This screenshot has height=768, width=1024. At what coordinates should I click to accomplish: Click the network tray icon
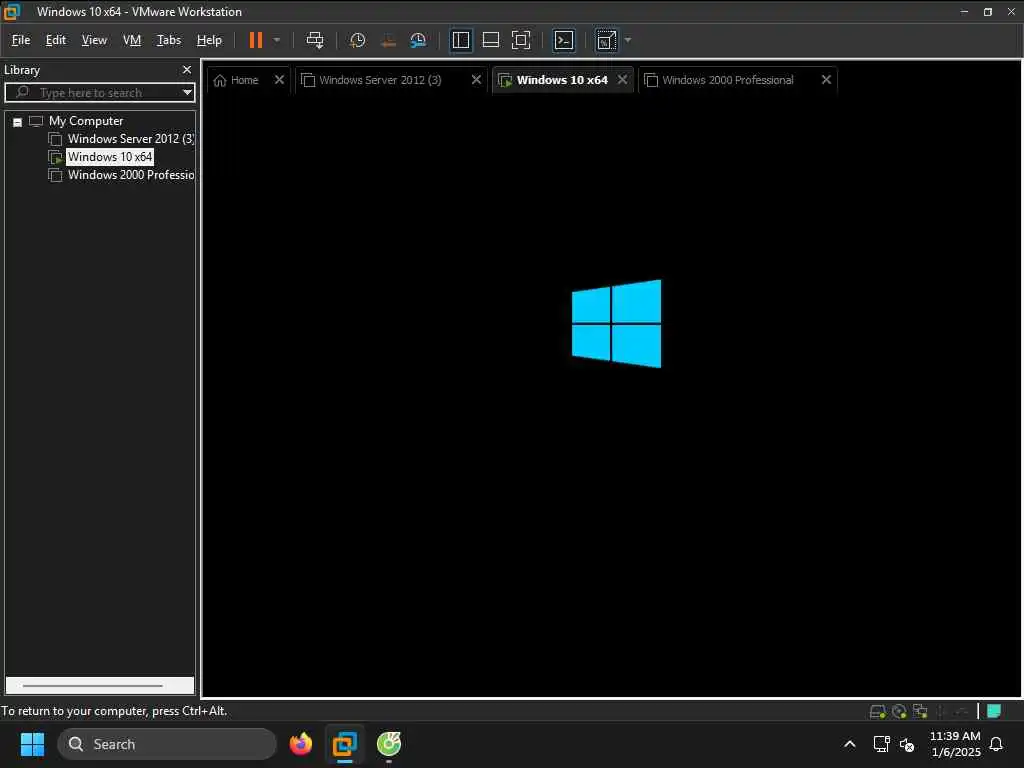(882, 744)
